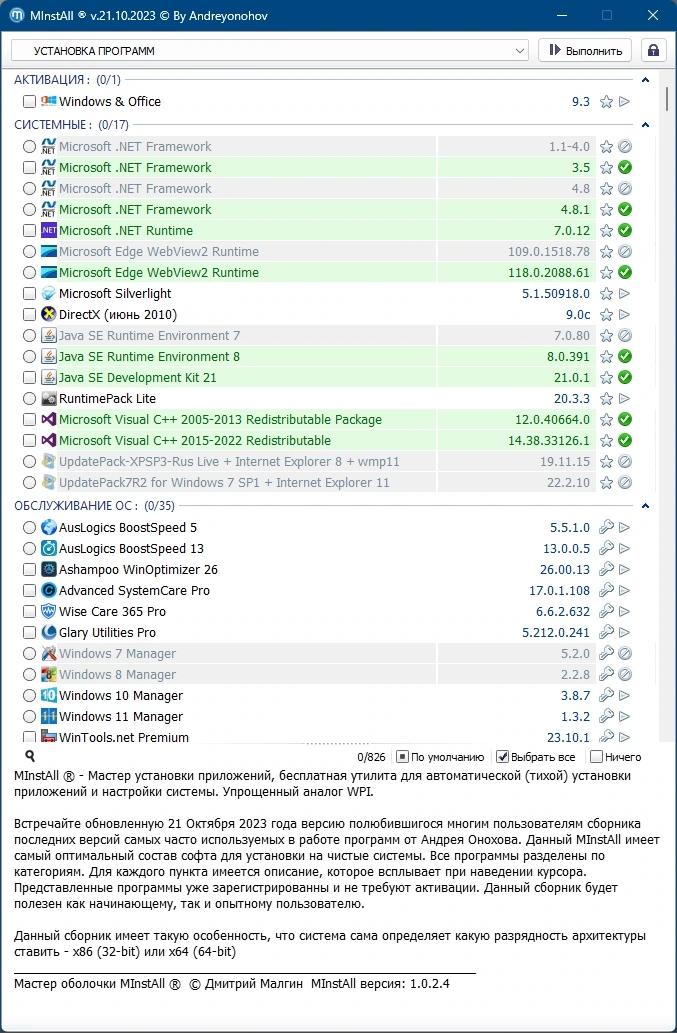Click key icon for Windows 10 Manager
Viewport: 677px width, 1033px height.
[607, 696]
